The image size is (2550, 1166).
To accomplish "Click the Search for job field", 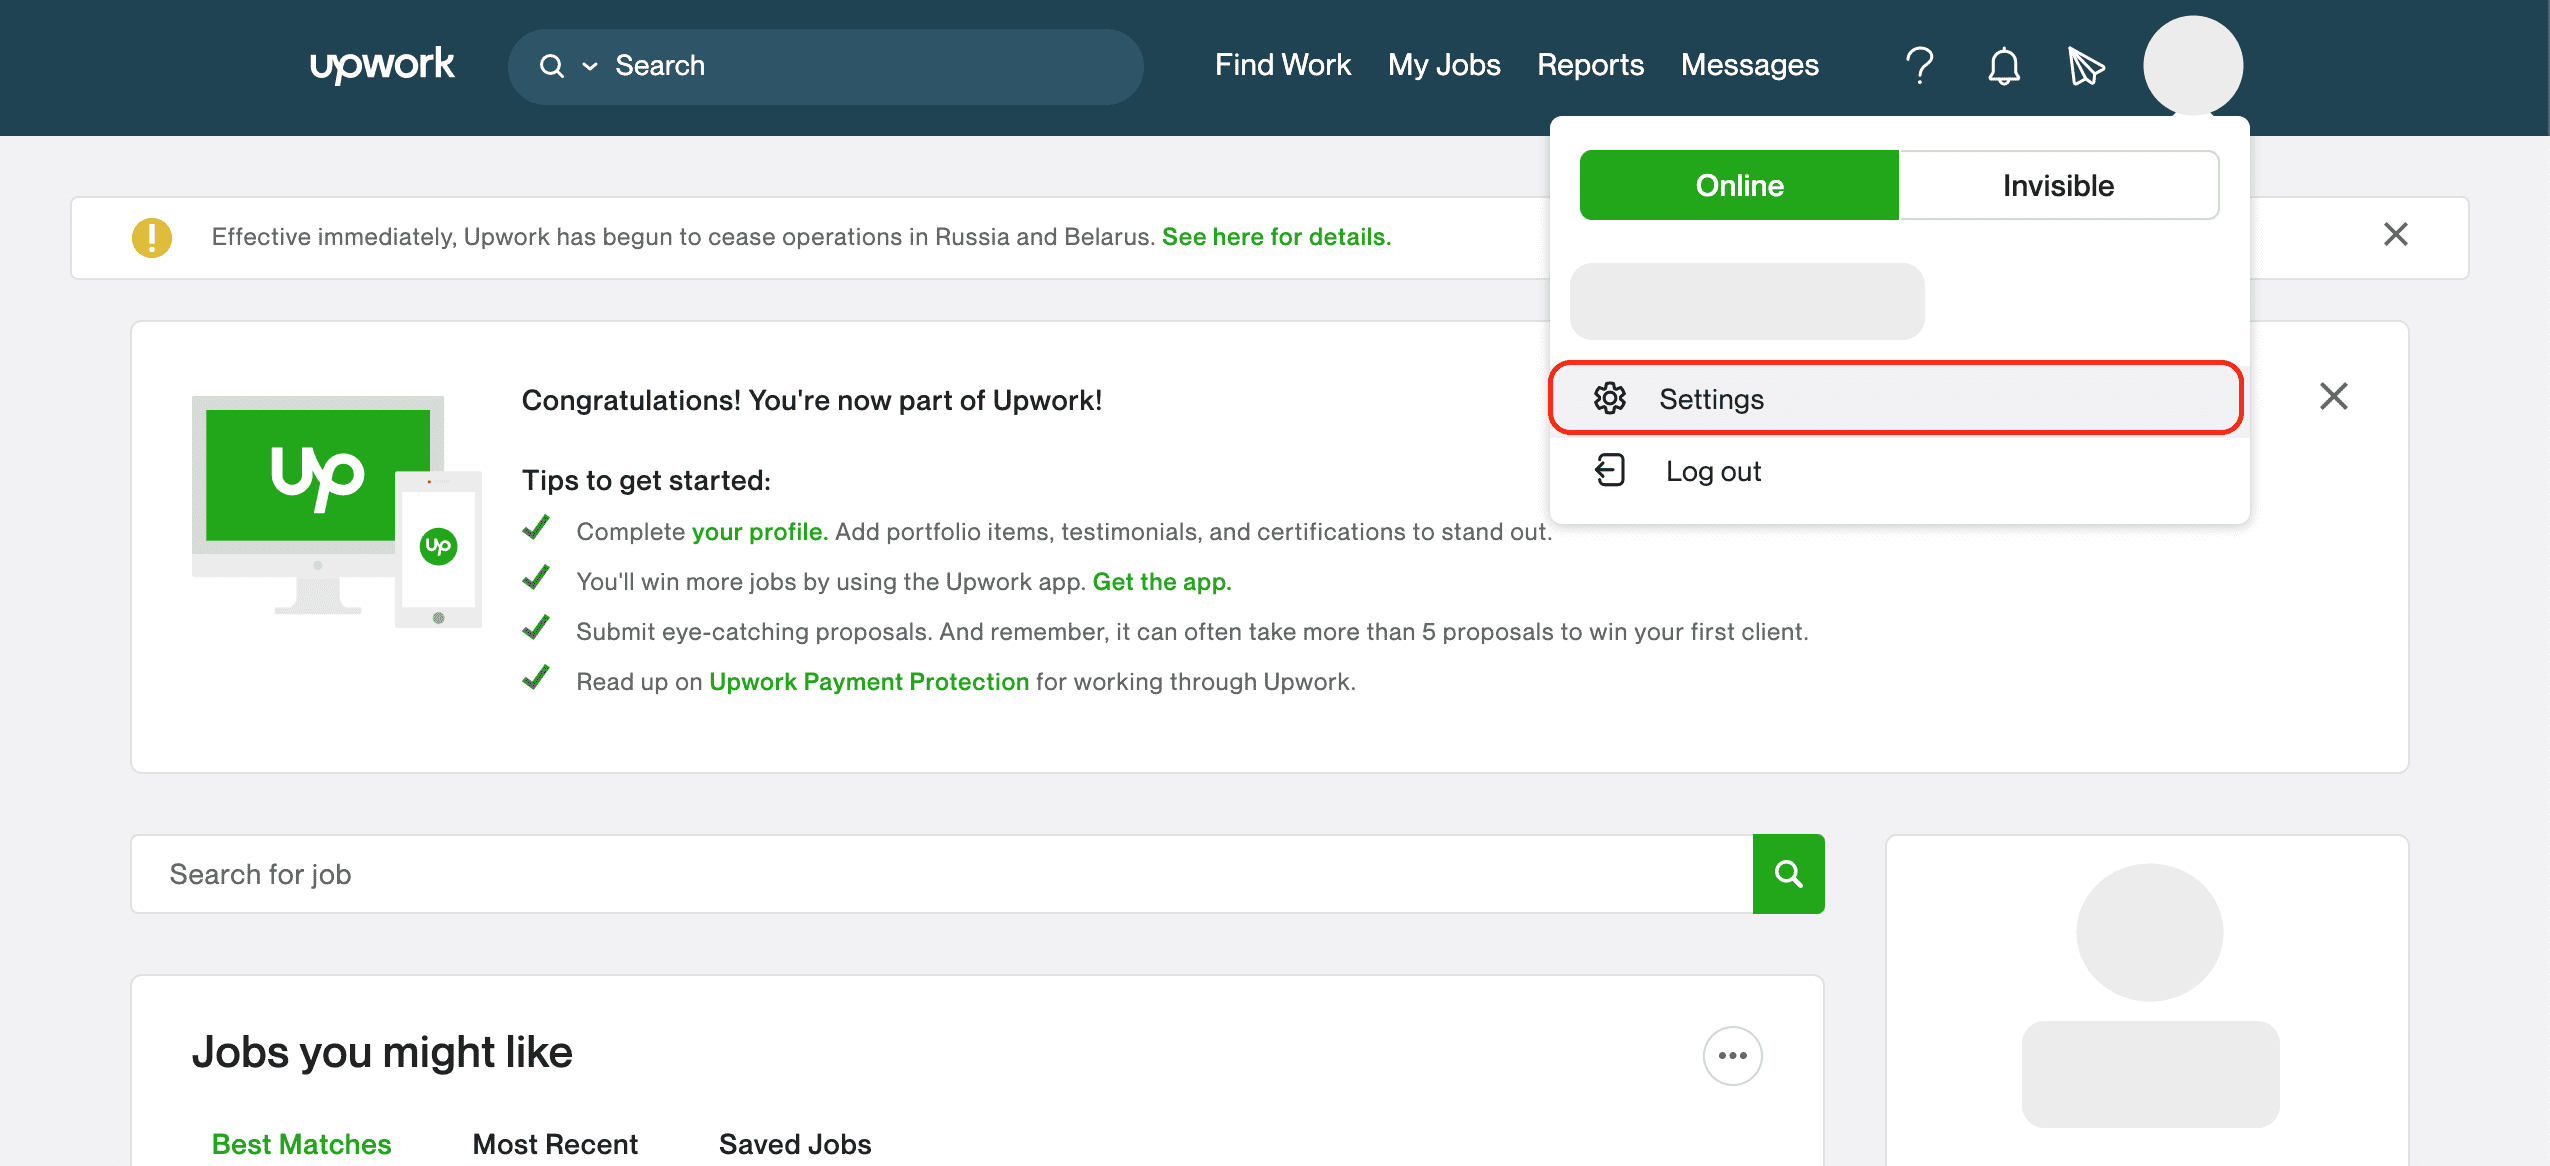I will 940,874.
